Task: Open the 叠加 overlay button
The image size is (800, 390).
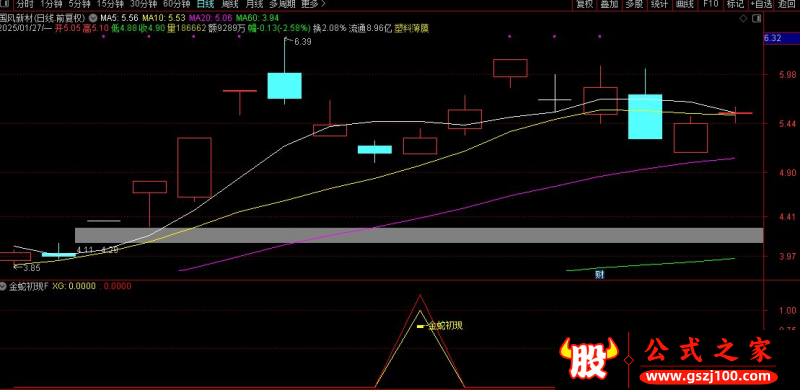Action: pos(609,5)
